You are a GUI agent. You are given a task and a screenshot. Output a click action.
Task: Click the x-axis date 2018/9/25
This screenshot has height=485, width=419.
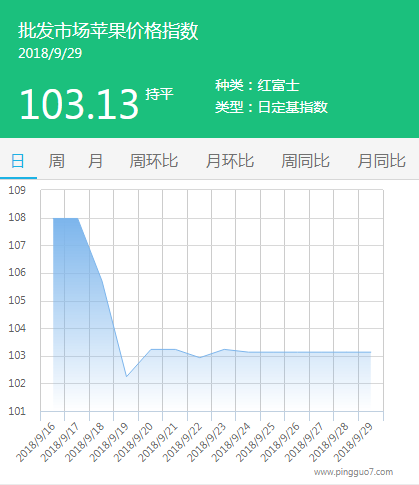pos(256,442)
